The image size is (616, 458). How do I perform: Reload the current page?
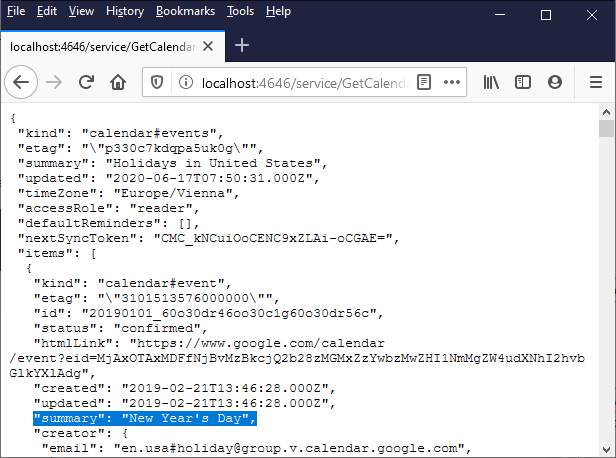tap(87, 82)
